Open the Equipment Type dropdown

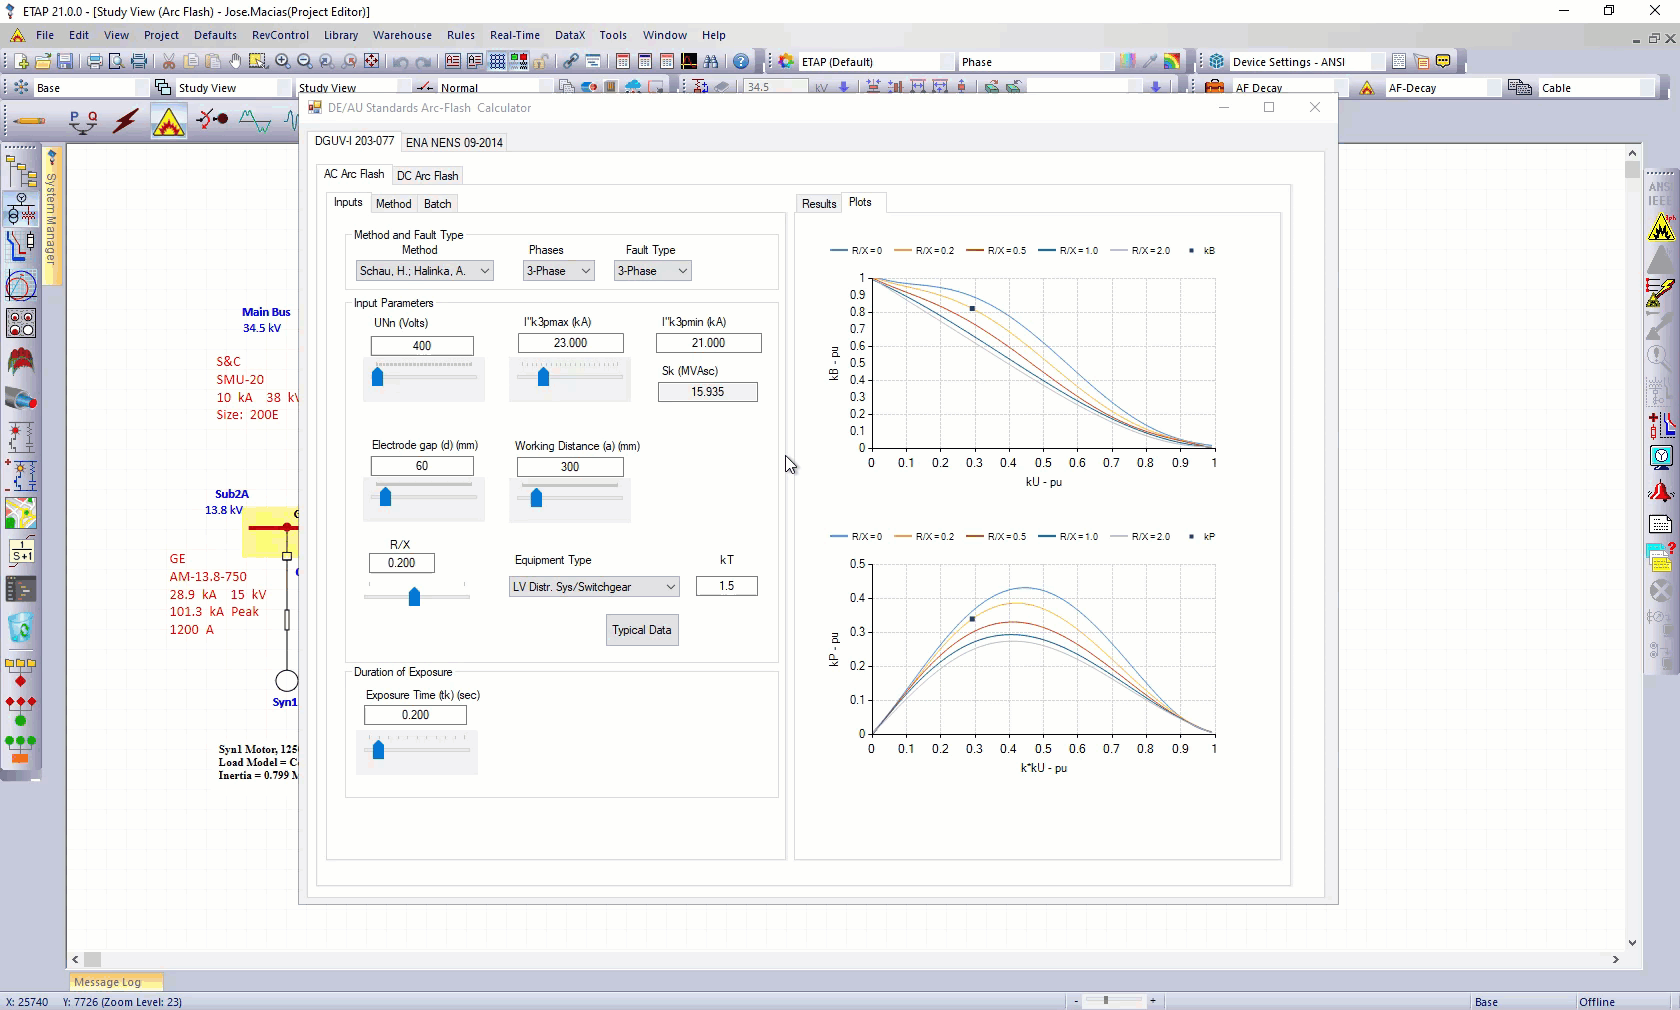coord(594,587)
